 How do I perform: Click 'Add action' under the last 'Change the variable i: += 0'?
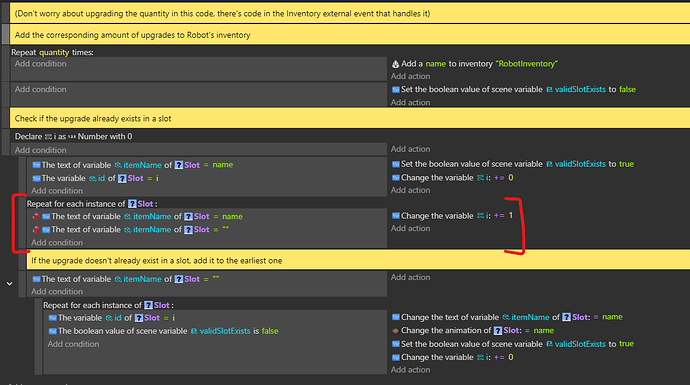[x=410, y=370]
